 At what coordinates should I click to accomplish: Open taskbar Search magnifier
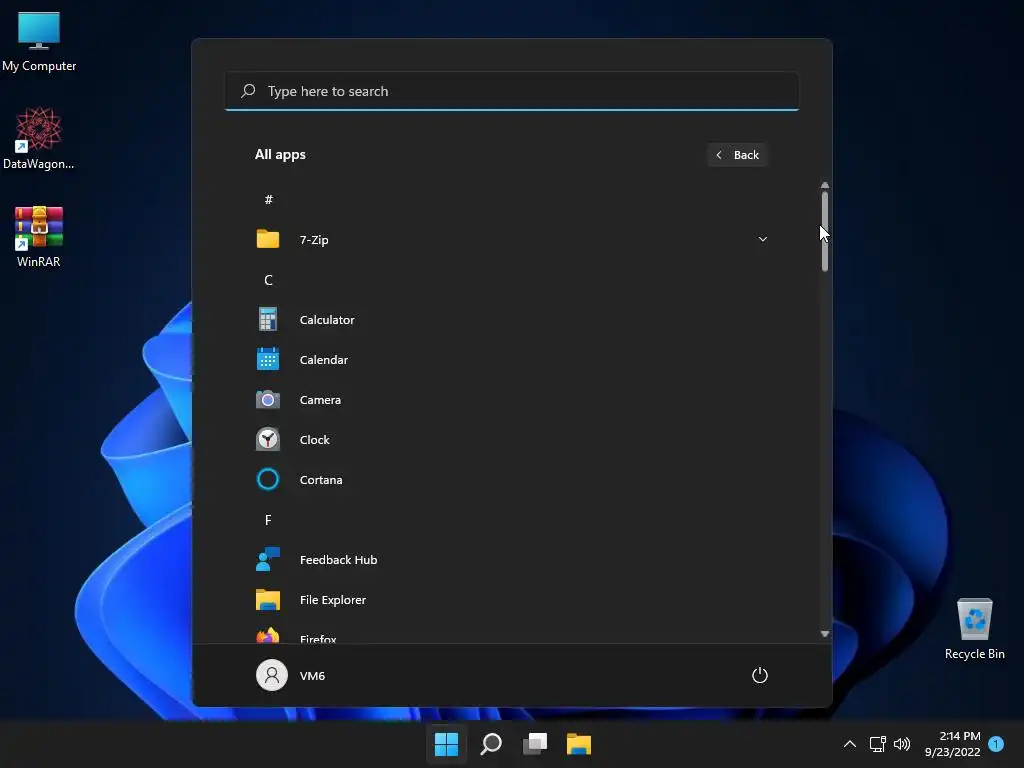[490, 744]
